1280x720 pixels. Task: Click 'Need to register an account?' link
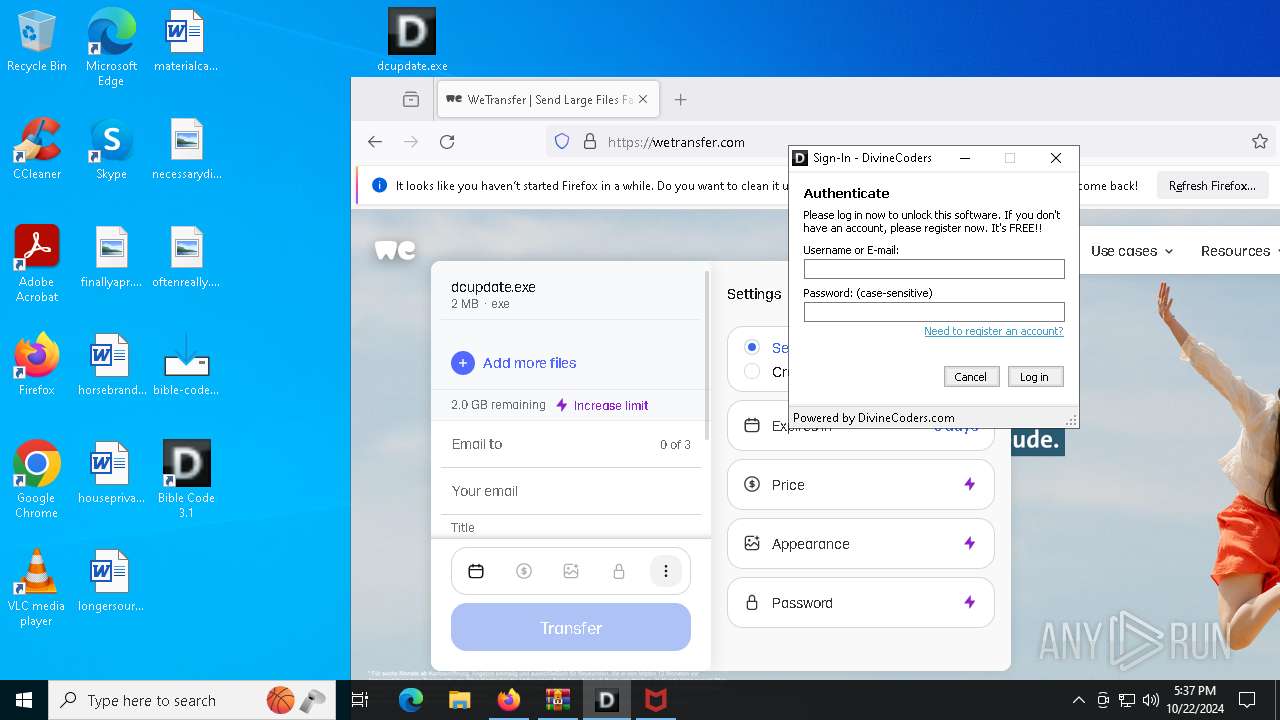pos(993,331)
